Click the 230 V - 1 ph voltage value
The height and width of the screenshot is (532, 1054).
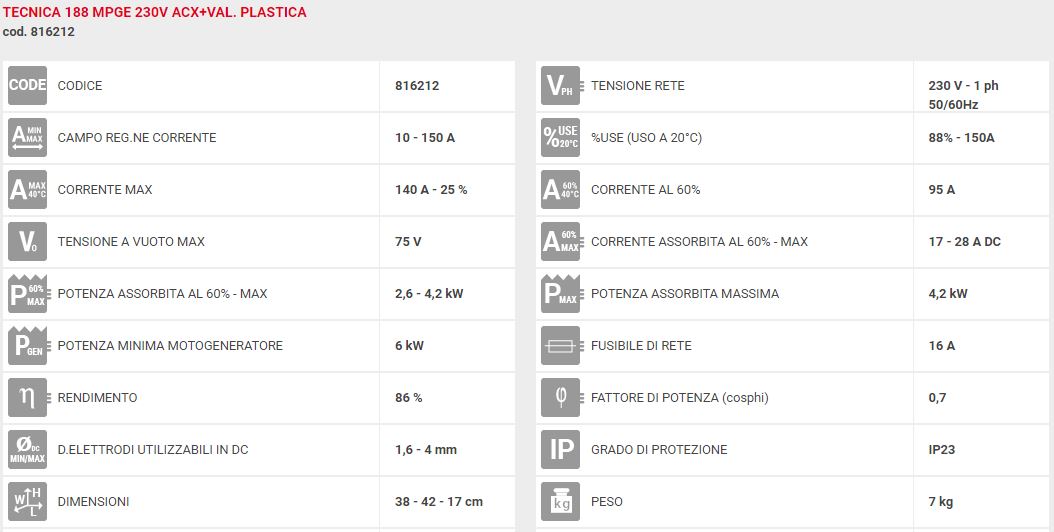point(963,85)
